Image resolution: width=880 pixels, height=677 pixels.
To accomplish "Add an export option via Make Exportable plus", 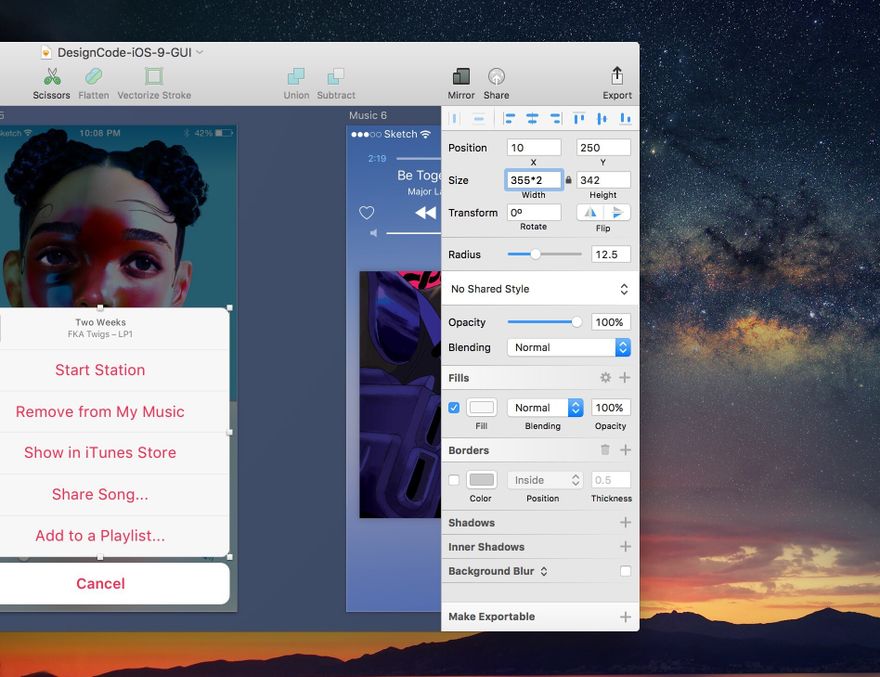I will click(x=625, y=617).
